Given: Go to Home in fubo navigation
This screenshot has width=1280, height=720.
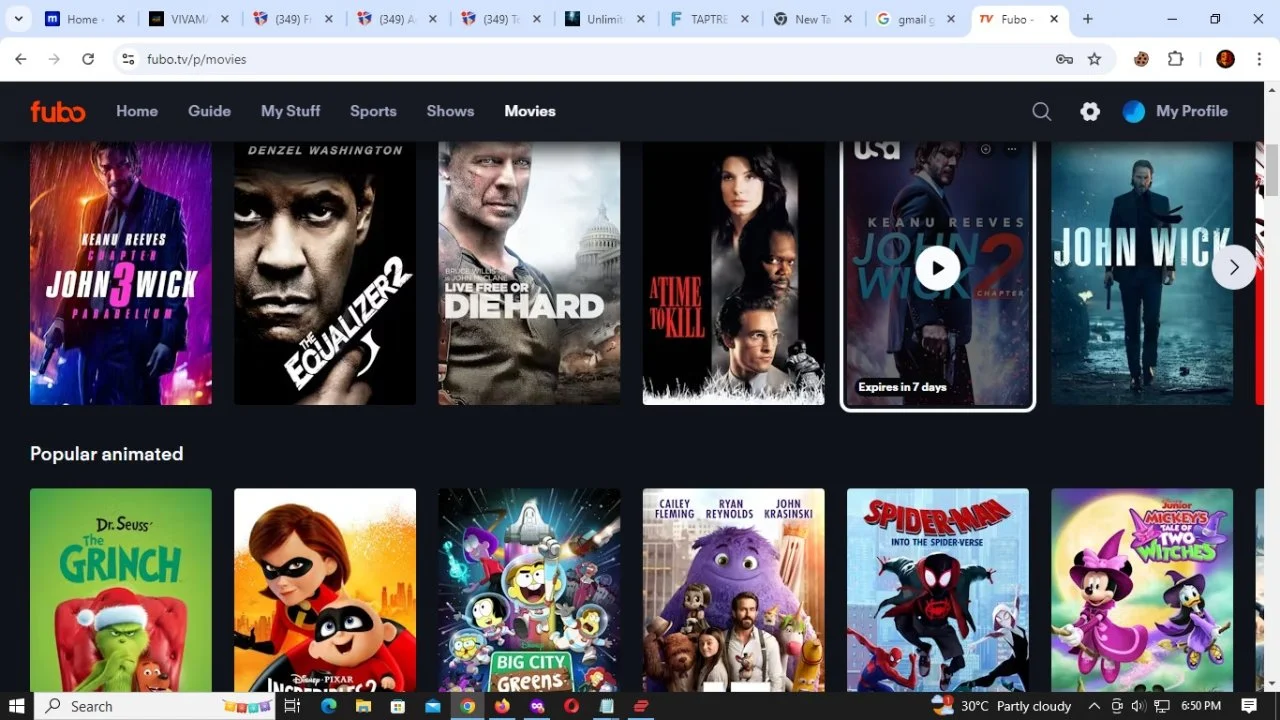Looking at the screenshot, I should (x=137, y=111).
